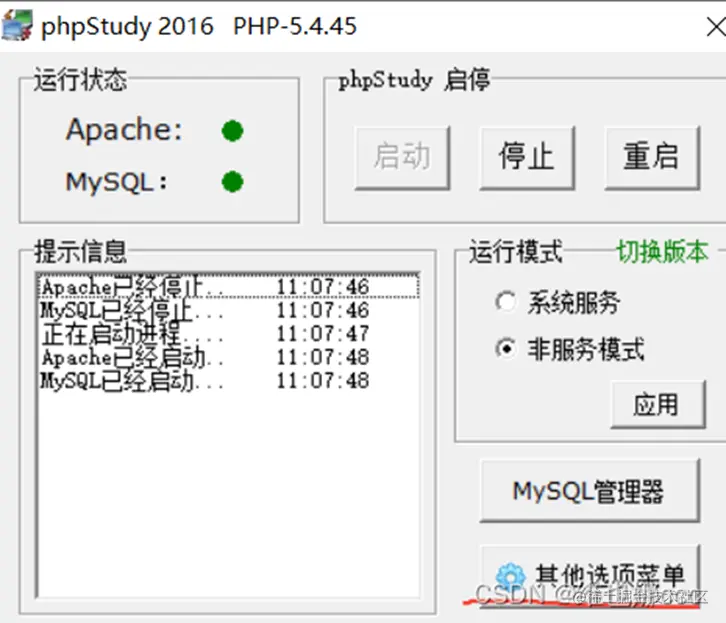
Task: Select the log row MySQL已经启动 11:07:48
Action: tap(228, 381)
